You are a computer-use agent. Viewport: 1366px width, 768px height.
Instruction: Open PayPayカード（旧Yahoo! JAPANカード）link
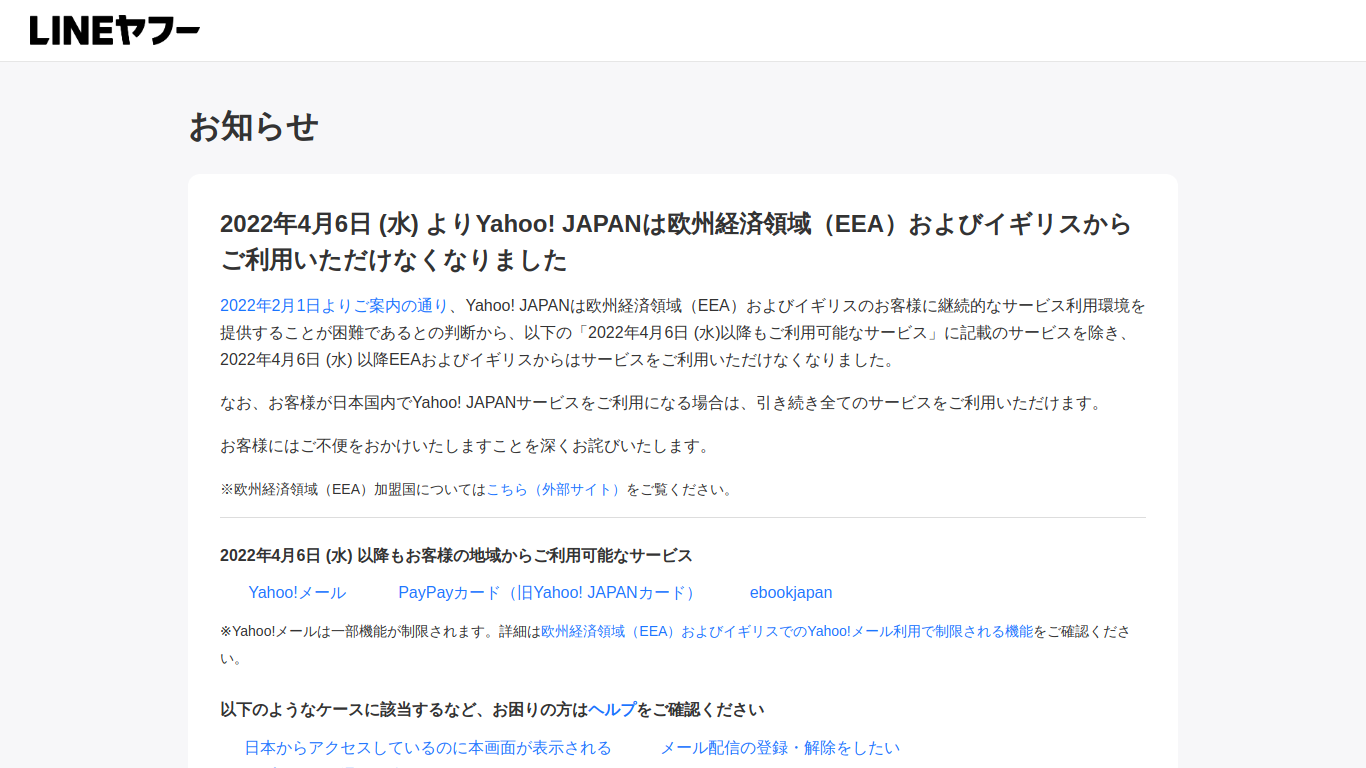pyautogui.click(x=548, y=593)
